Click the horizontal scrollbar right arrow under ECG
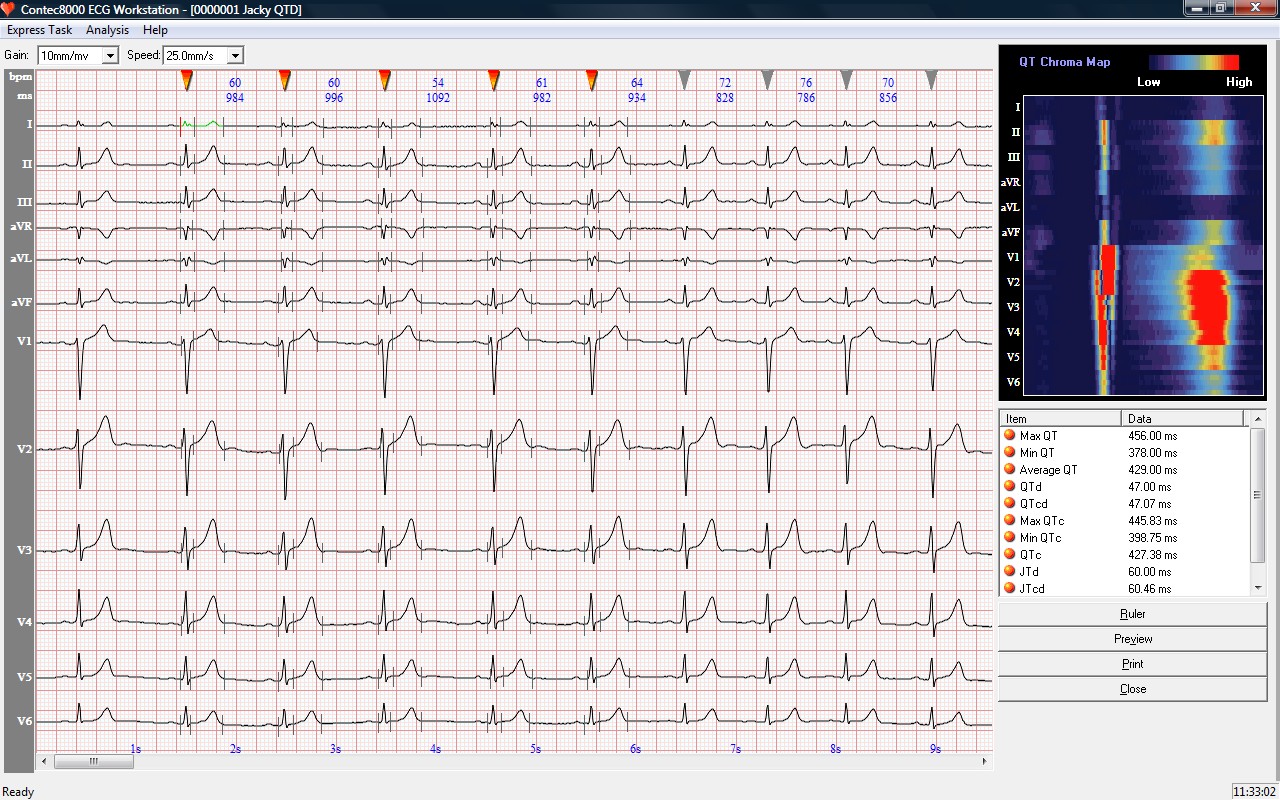1280x800 pixels. (x=985, y=762)
